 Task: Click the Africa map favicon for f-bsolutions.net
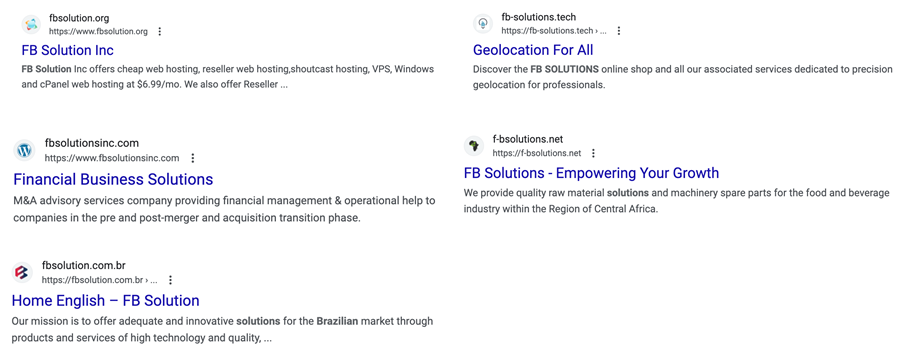(x=474, y=146)
